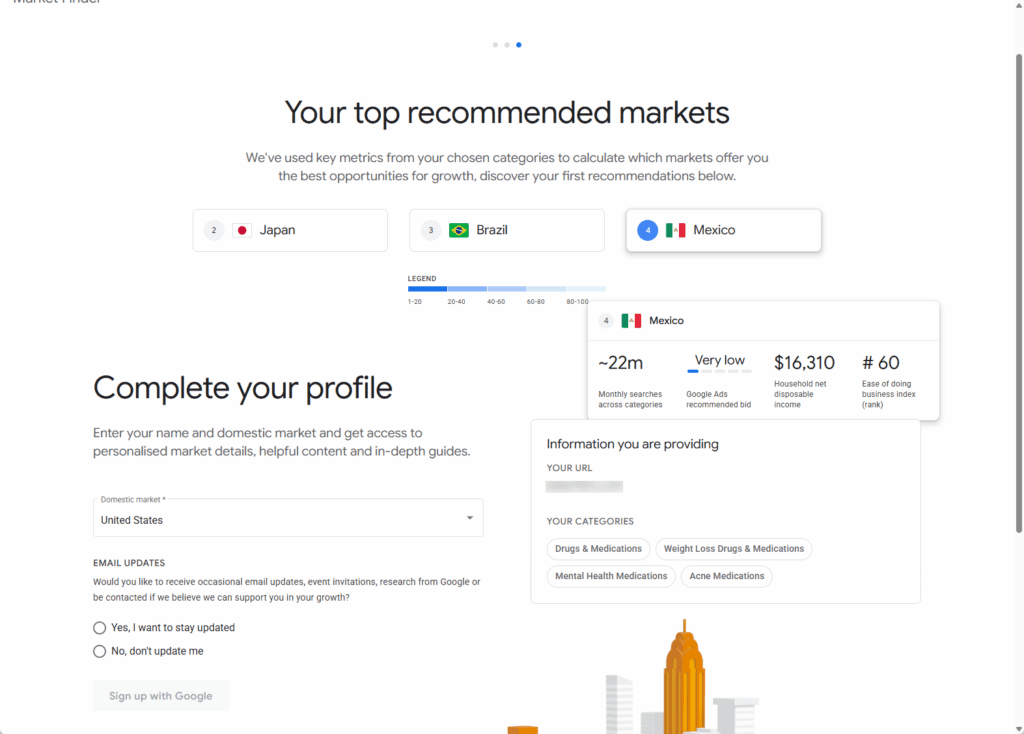Select the "Drugs & Medications" category chip
The image size is (1024, 734).
598,548
